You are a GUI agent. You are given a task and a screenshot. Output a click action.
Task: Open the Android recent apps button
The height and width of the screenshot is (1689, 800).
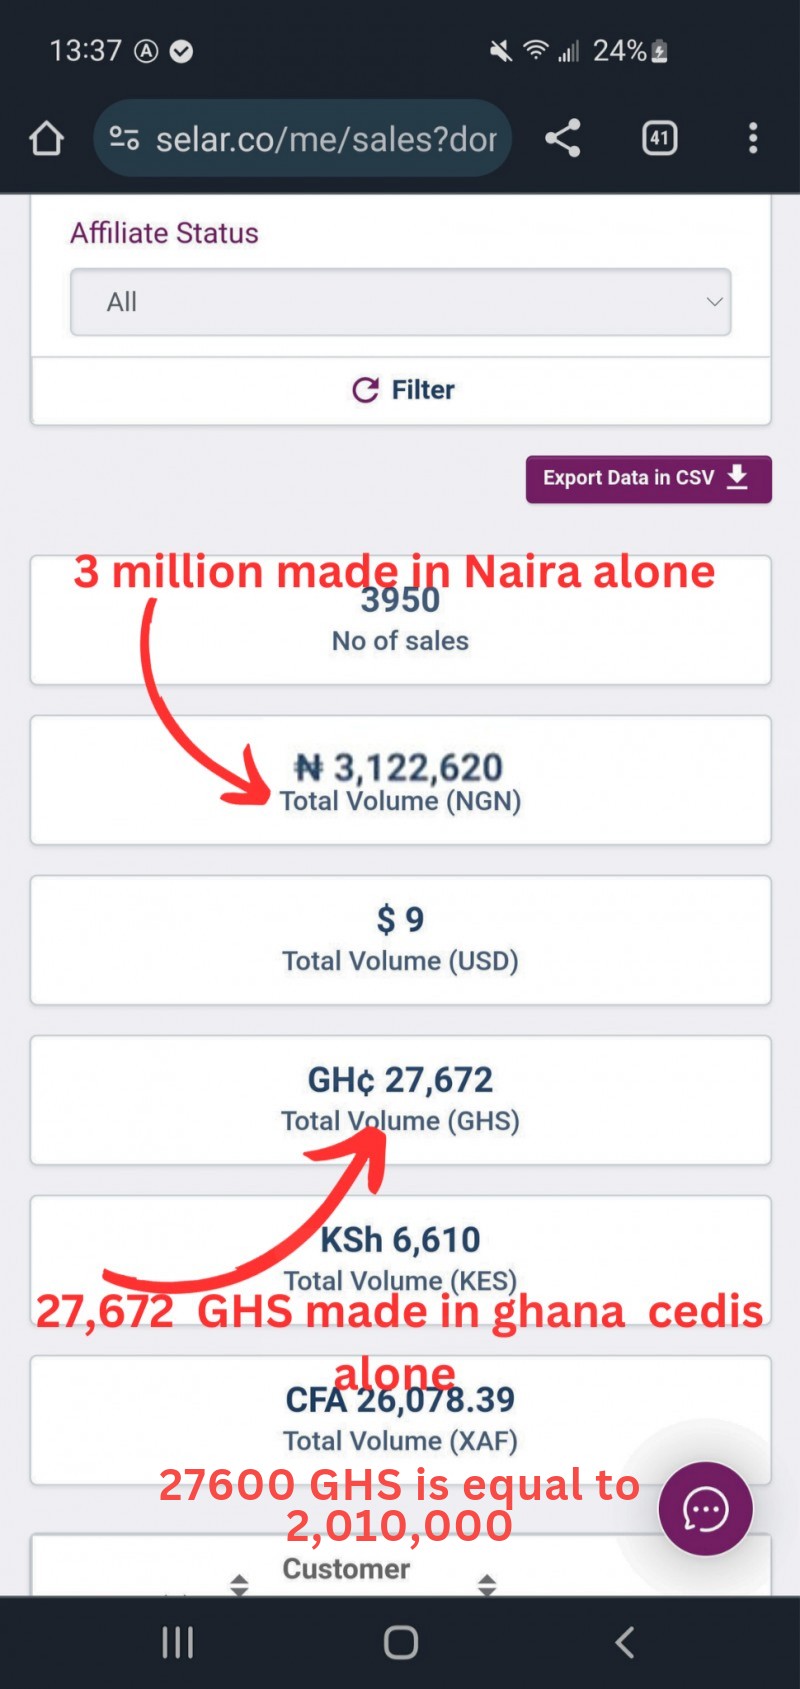pyautogui.click(x=178, y=1642)
